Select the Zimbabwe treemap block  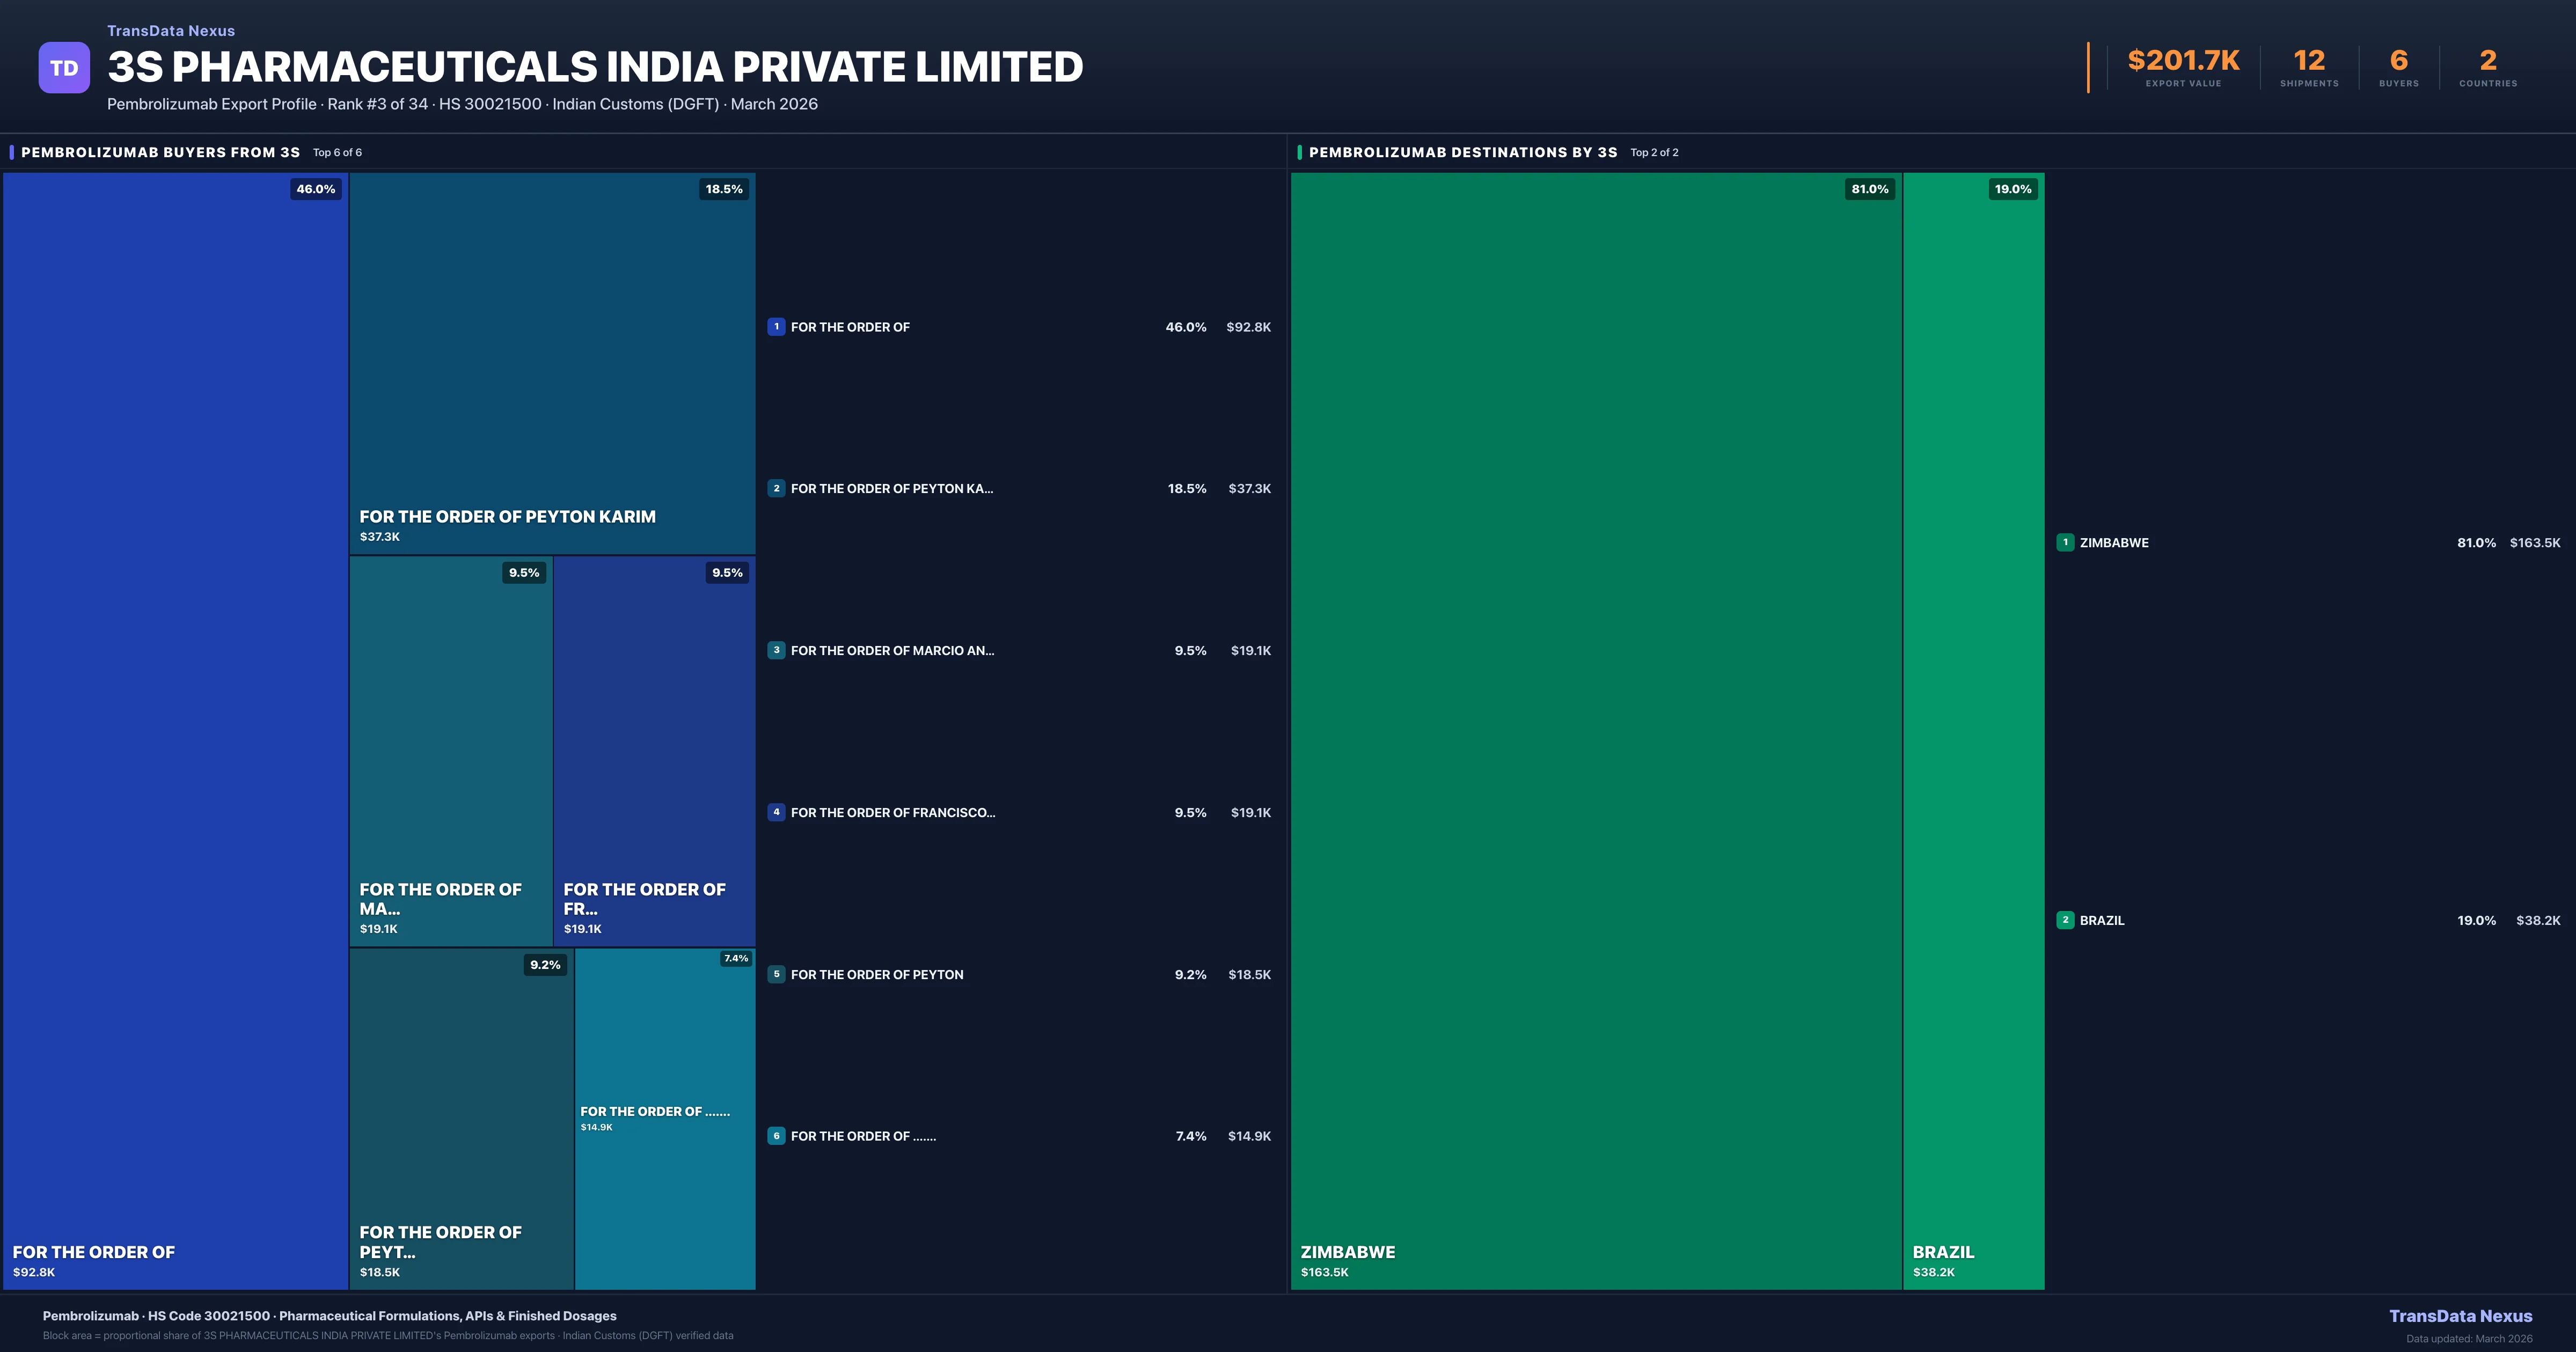[x=1595, y=730]
